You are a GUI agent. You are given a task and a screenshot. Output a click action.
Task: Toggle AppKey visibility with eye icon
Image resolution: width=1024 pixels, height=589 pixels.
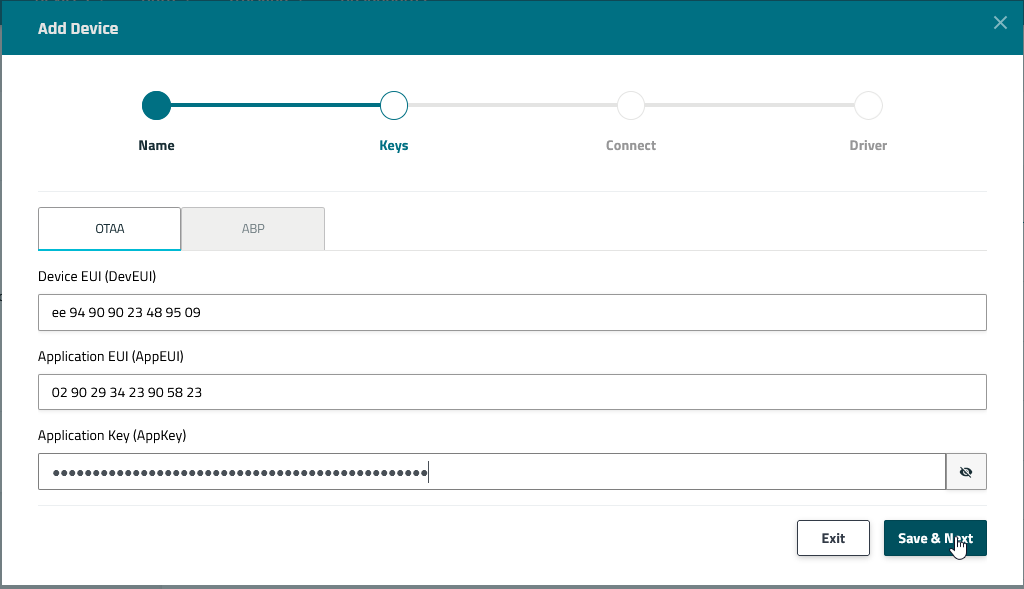pyautogui.click(x=966, y=472)
